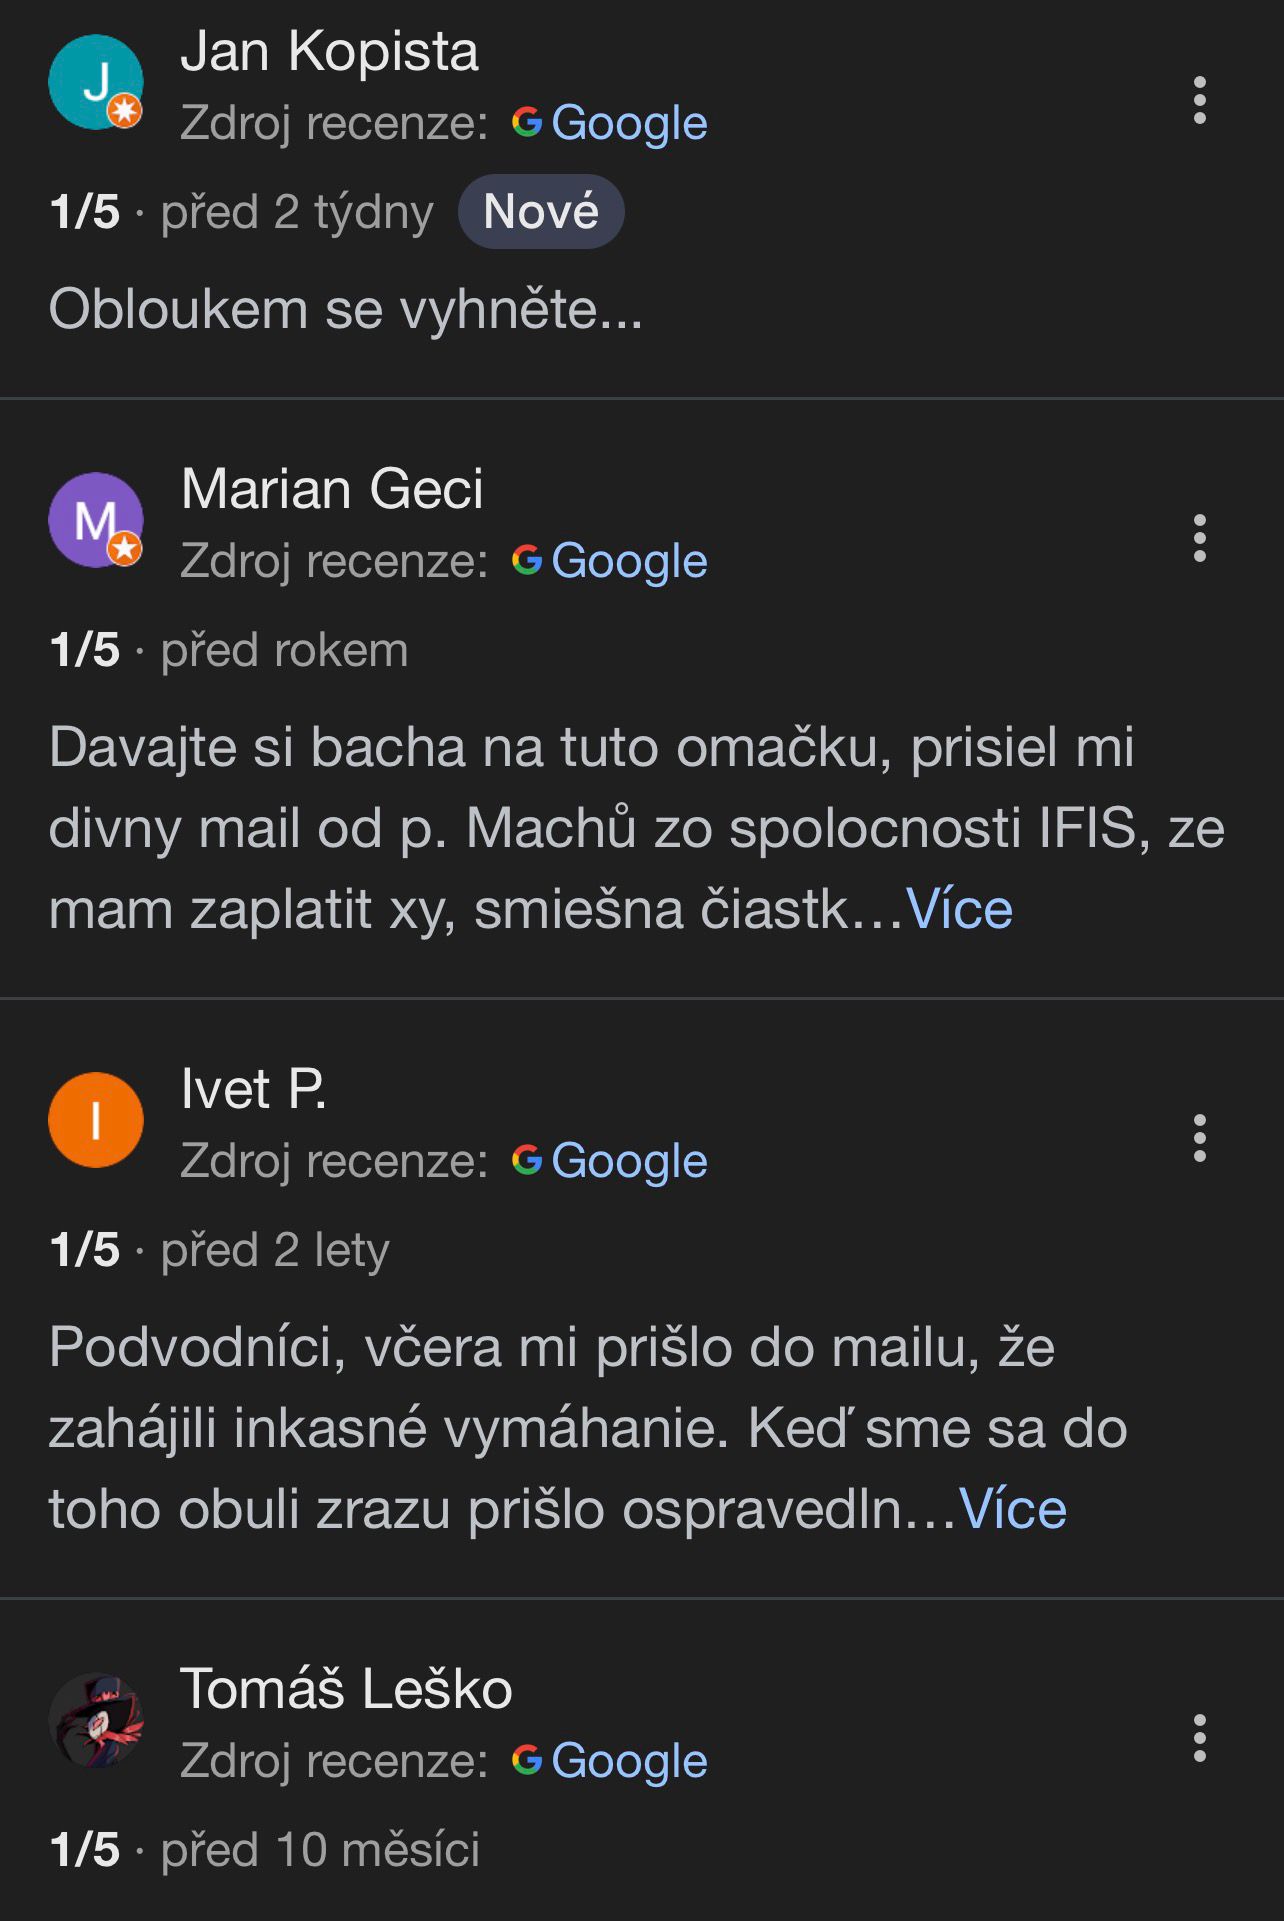This screenshot has height=1921, width=1284.
Task: Expand Ivet P.'s review with Více
Action: 1012,1509
